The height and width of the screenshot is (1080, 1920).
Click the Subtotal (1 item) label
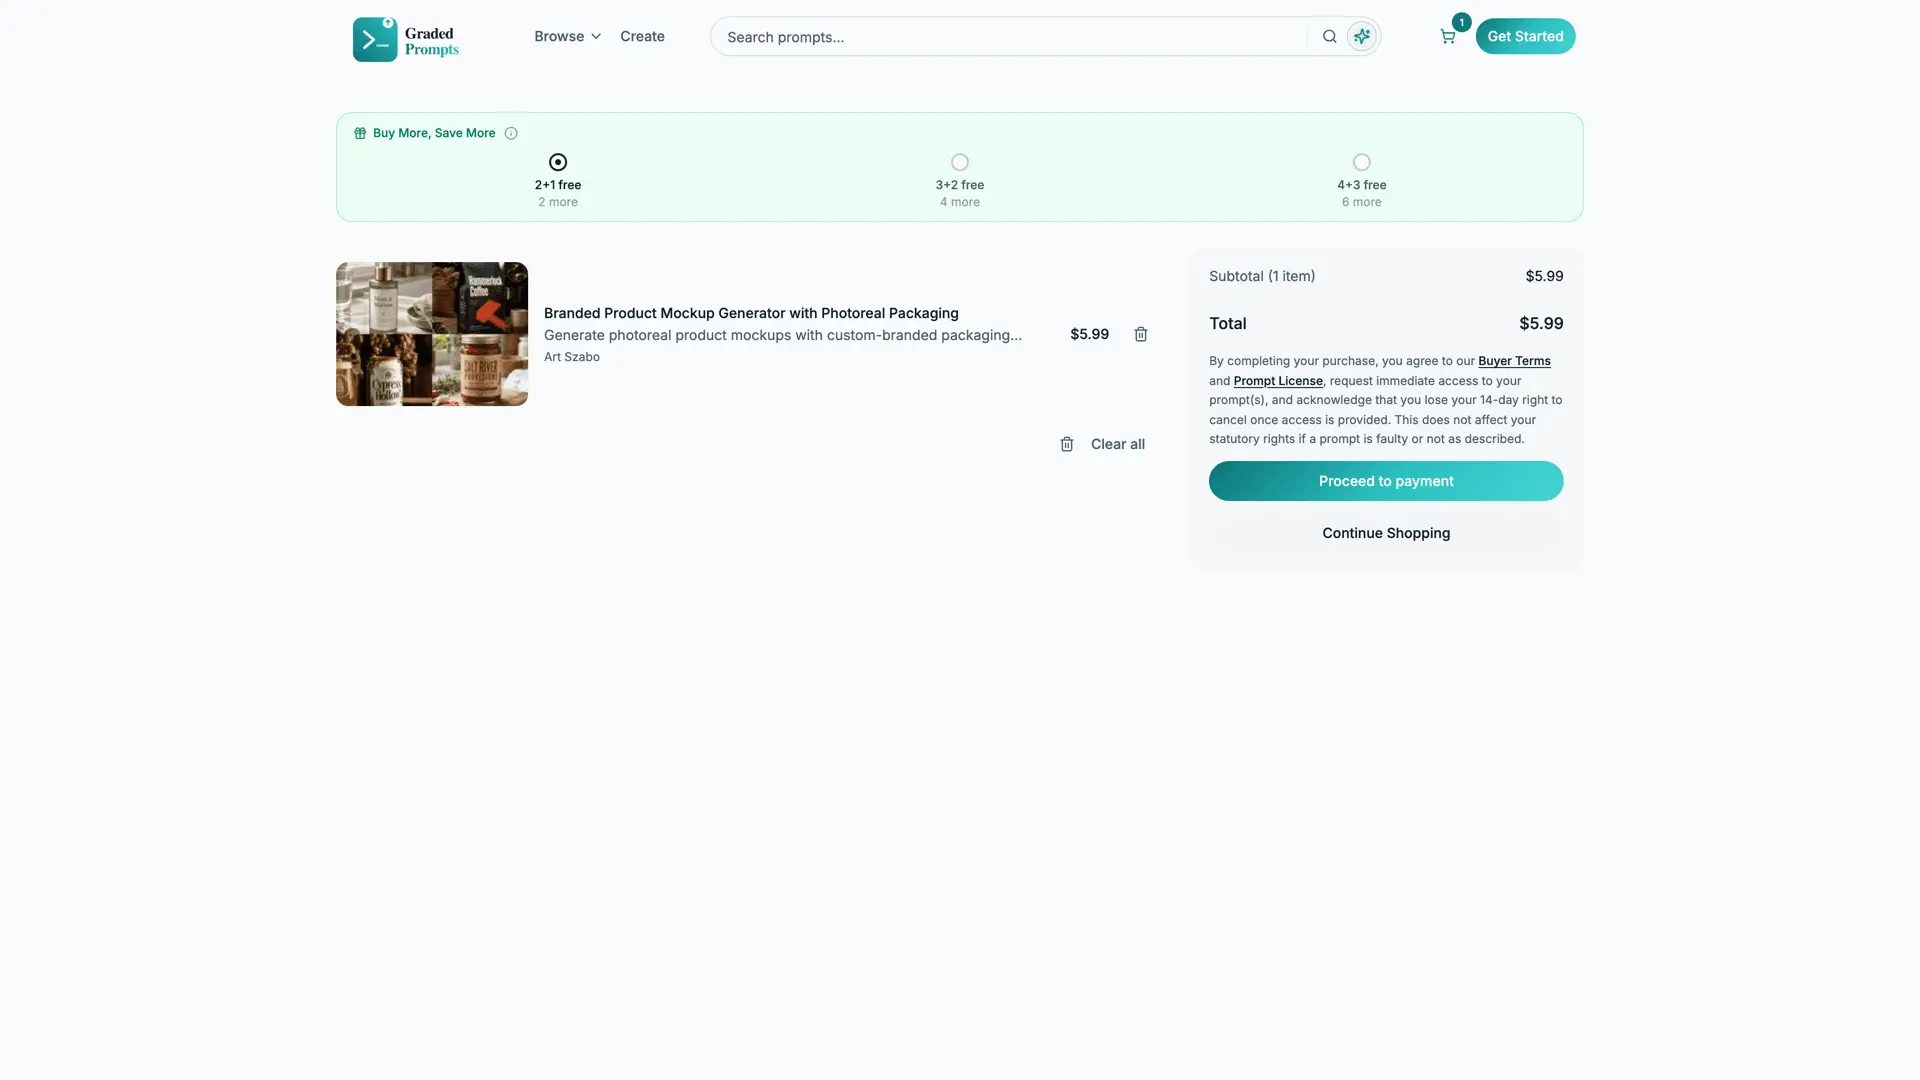[1262, 276]
